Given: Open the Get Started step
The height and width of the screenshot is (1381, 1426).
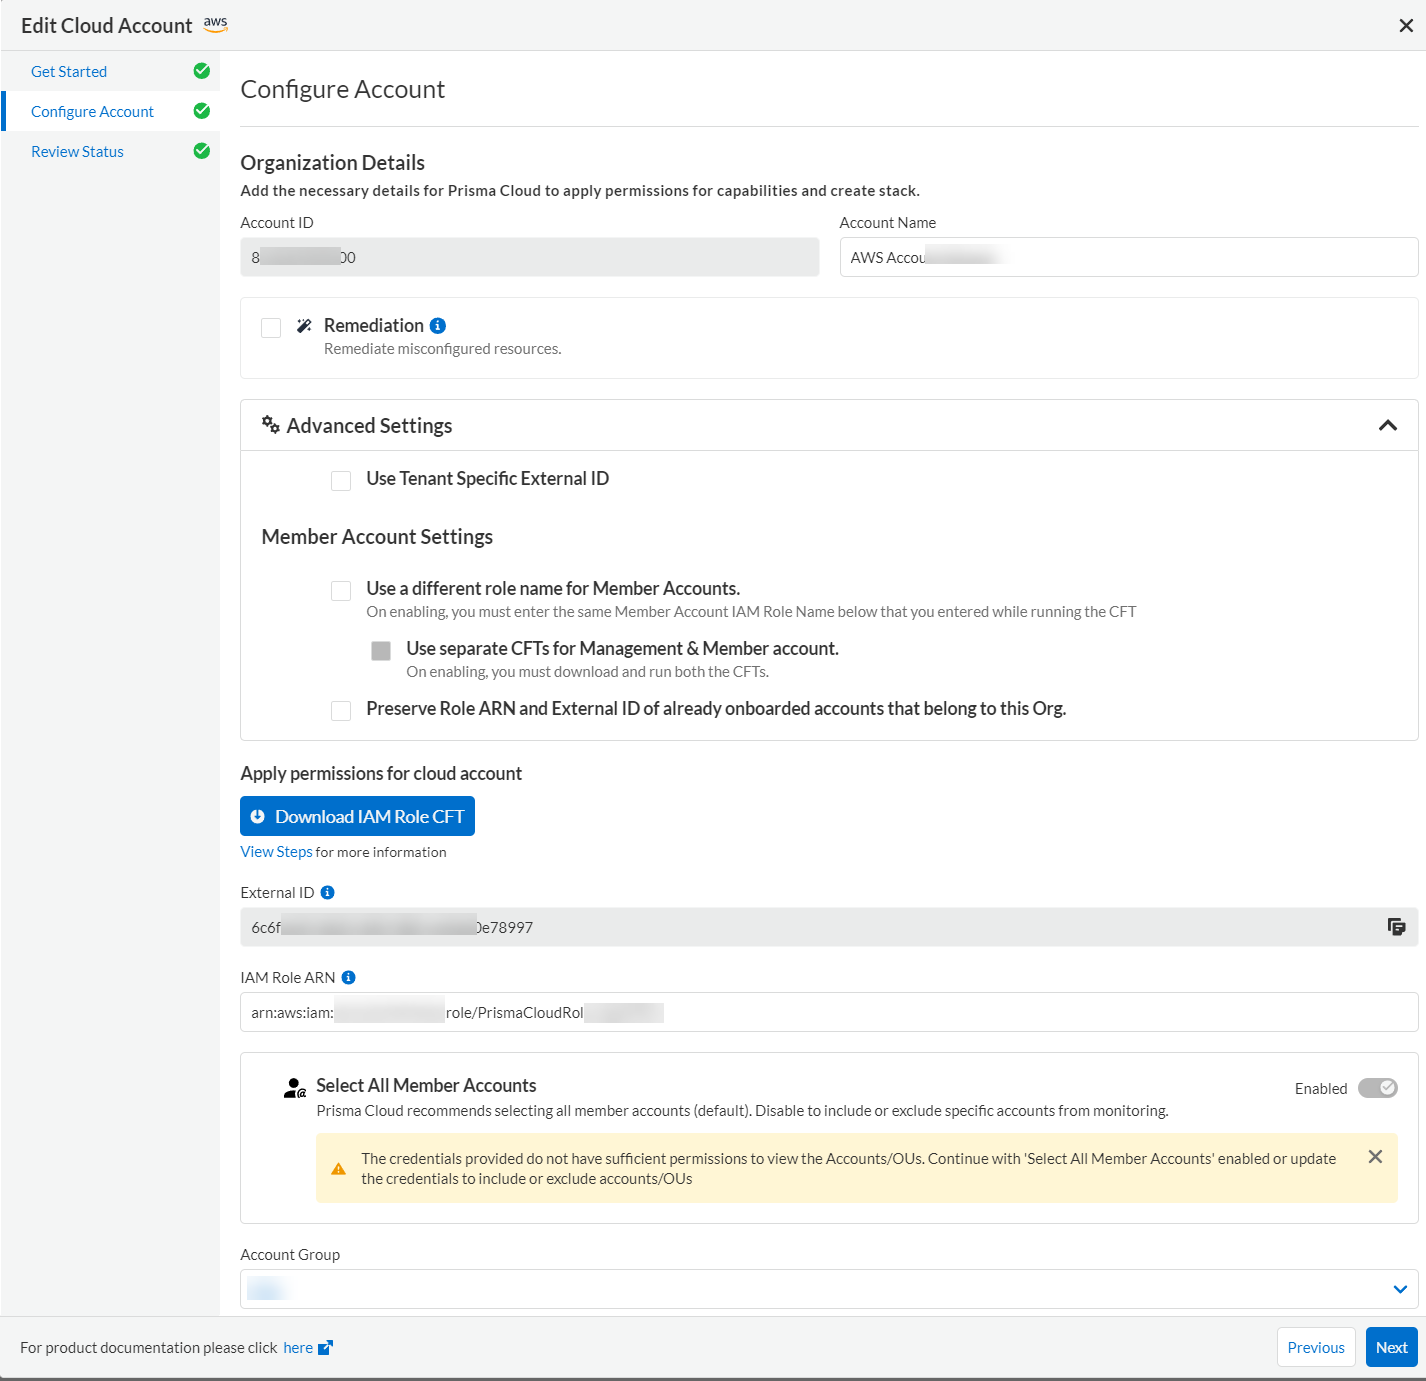Looking at the screenshot, I should point(69,71).
